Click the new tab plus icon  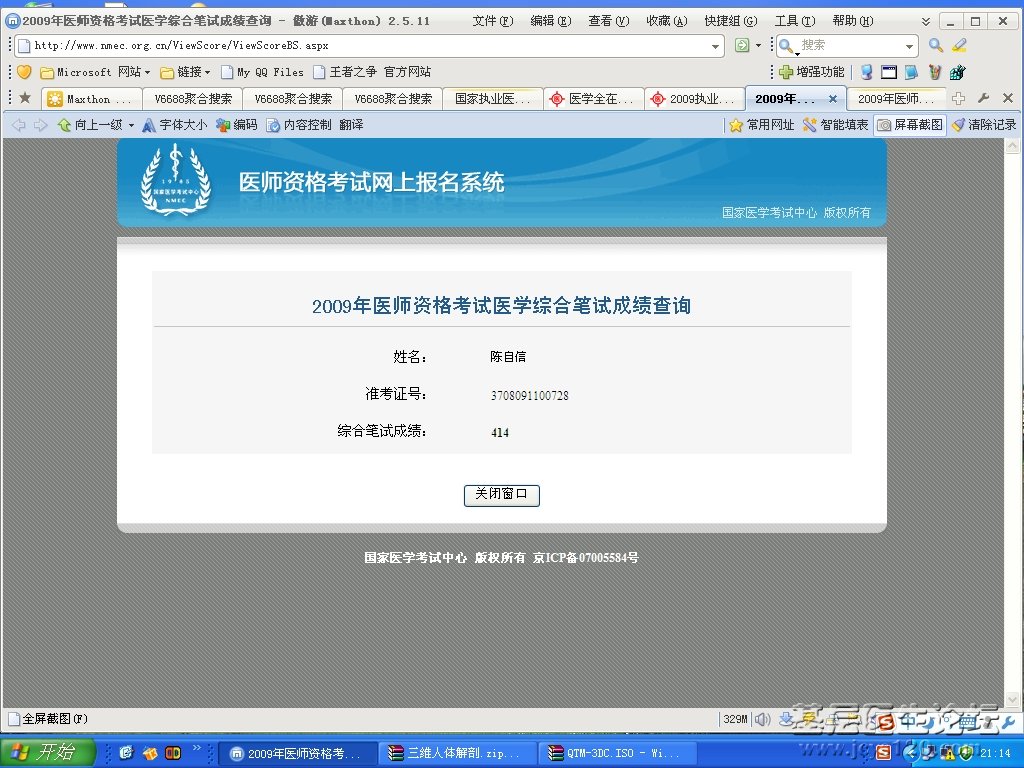(958, 98)
